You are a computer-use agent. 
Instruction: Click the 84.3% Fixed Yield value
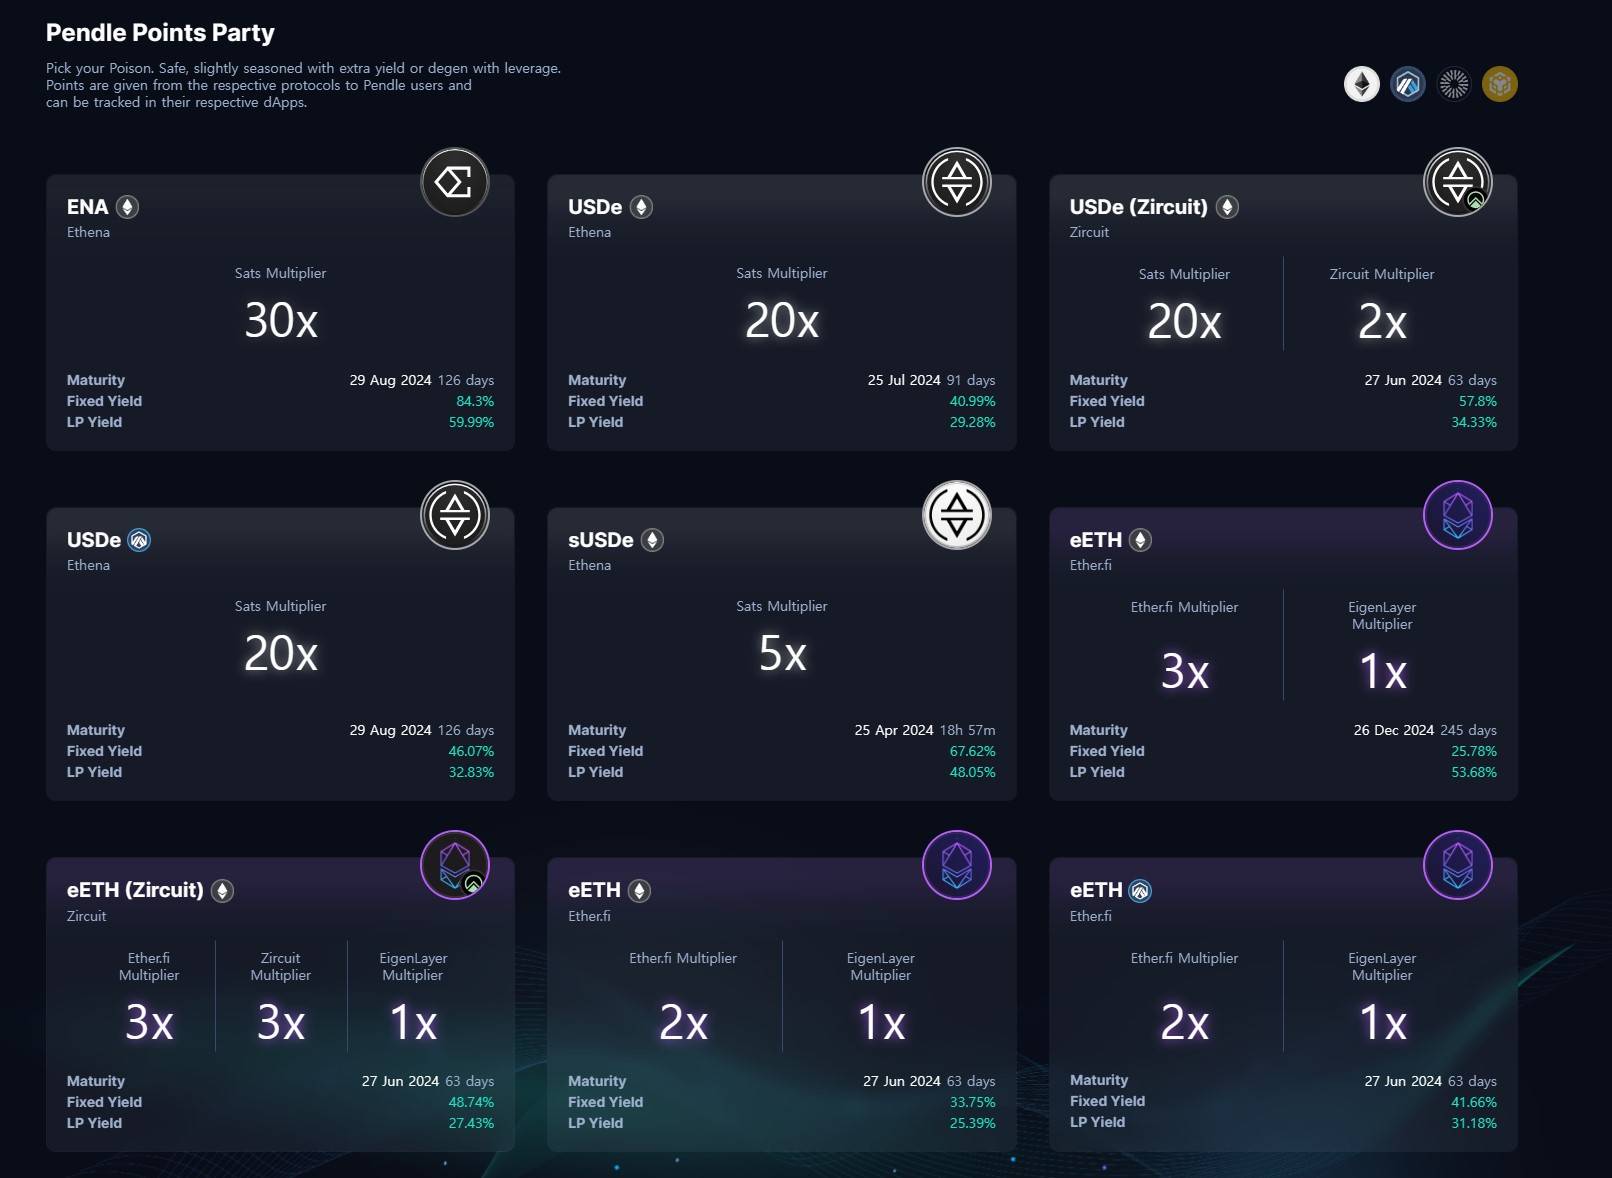point(475,401)
